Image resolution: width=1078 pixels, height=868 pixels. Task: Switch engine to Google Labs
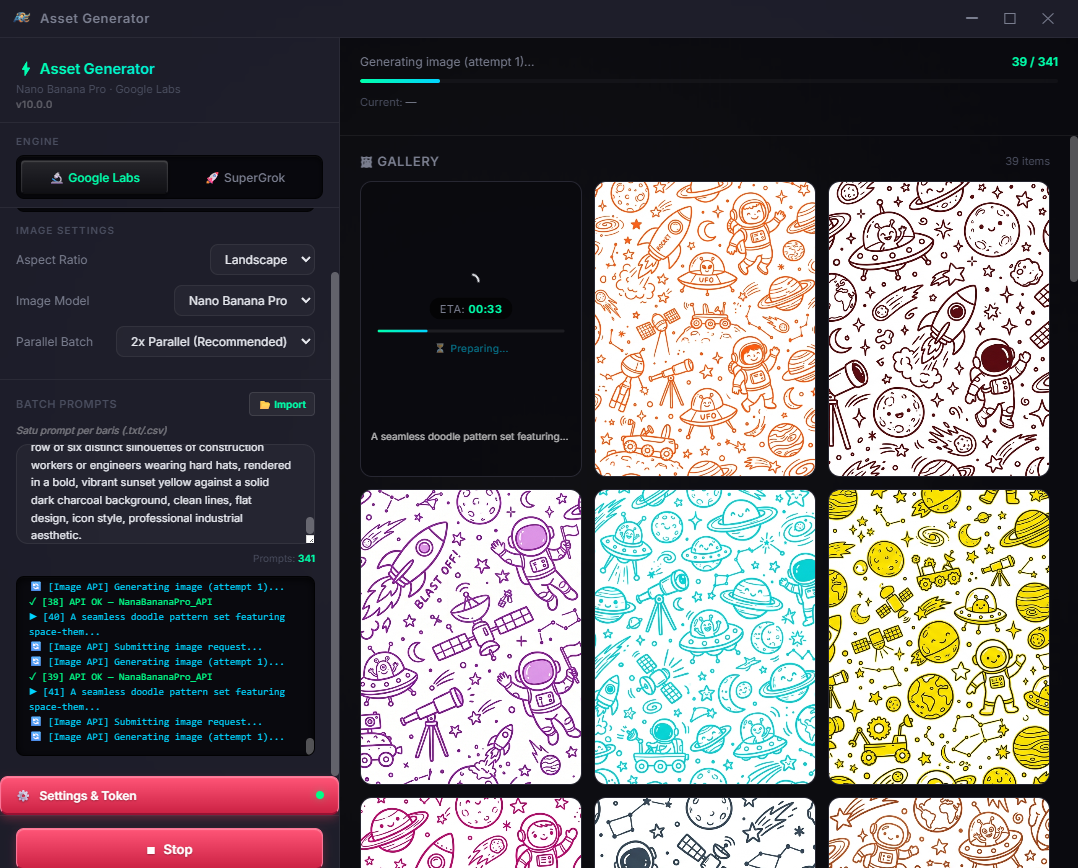pyautogui.click(x=94, y=177)
